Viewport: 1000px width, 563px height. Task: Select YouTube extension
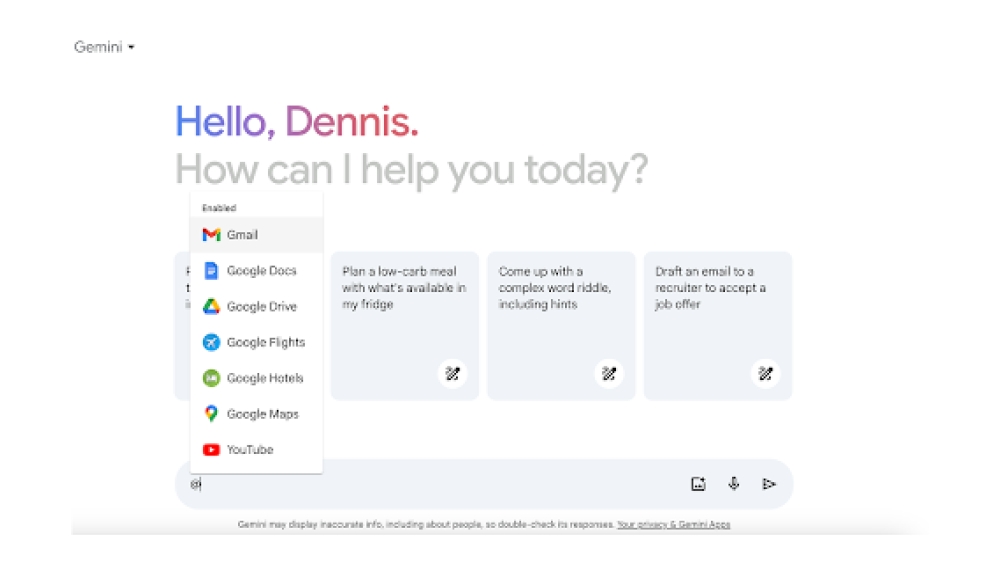(x=256, y=450)
